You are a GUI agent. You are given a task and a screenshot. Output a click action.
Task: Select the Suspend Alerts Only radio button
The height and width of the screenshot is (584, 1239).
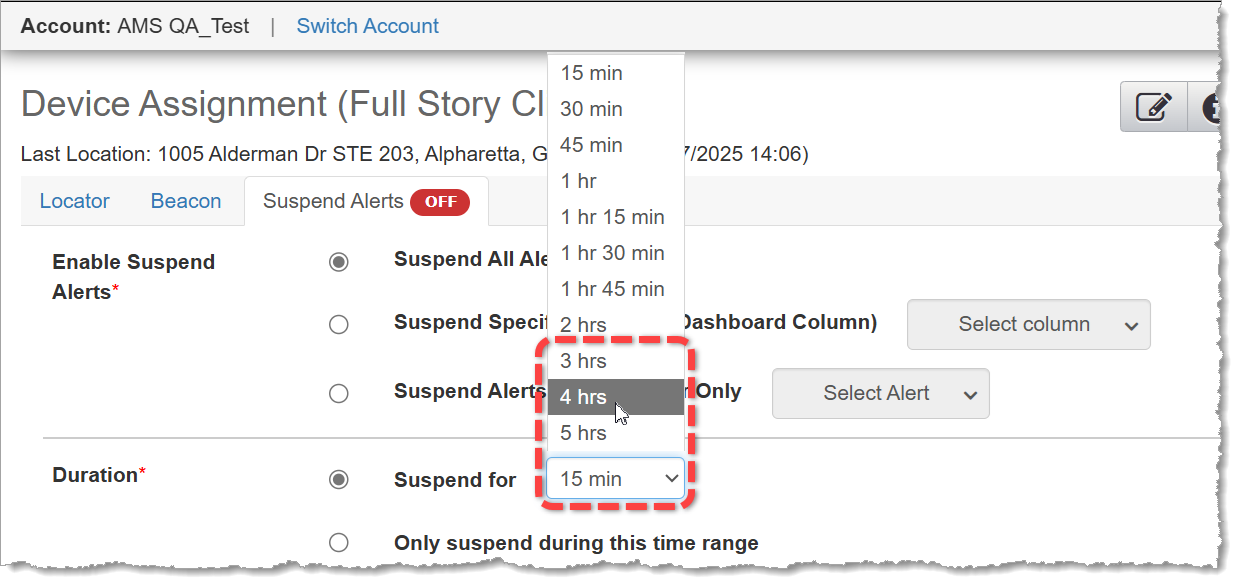(x=339, y=393)
